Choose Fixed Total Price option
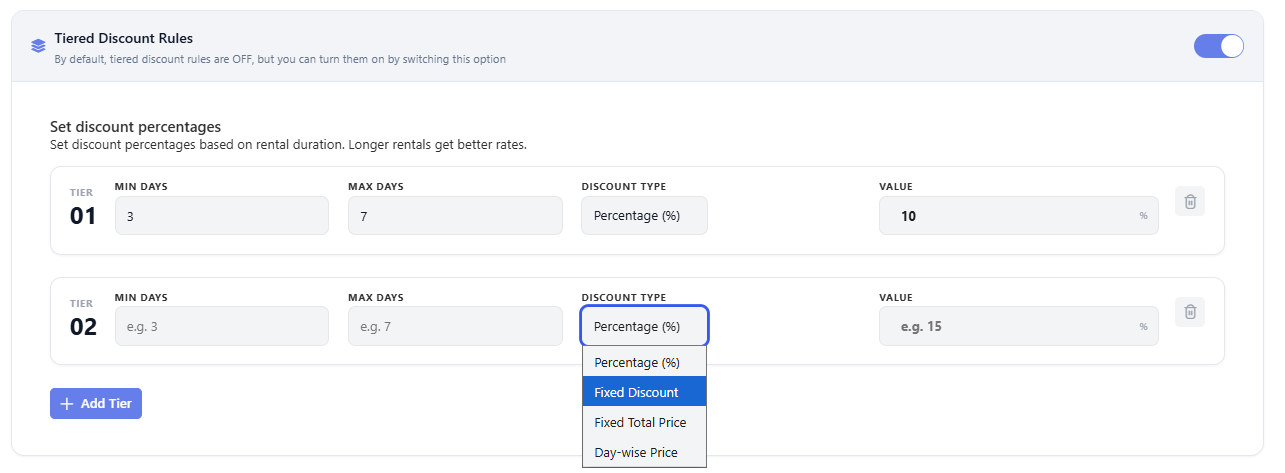The width and height of the screenshot is (1285, 473). click(644, 422)
